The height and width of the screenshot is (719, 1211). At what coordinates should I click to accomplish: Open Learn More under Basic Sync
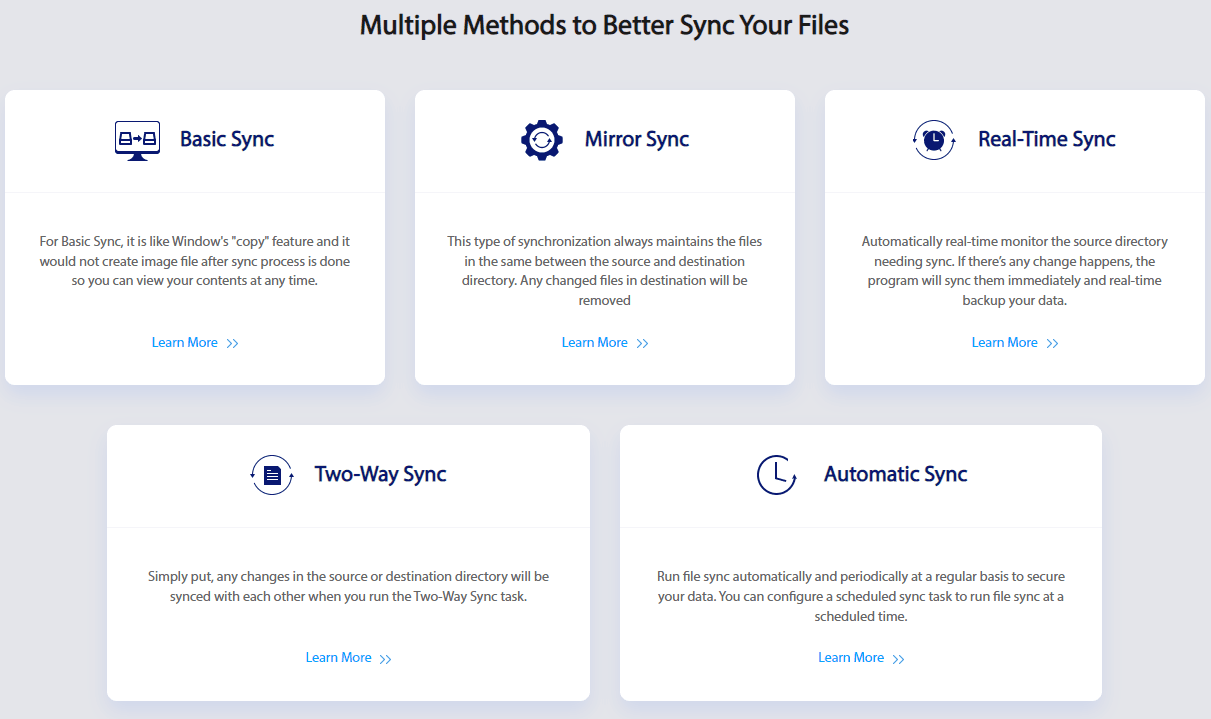point(195,343)
